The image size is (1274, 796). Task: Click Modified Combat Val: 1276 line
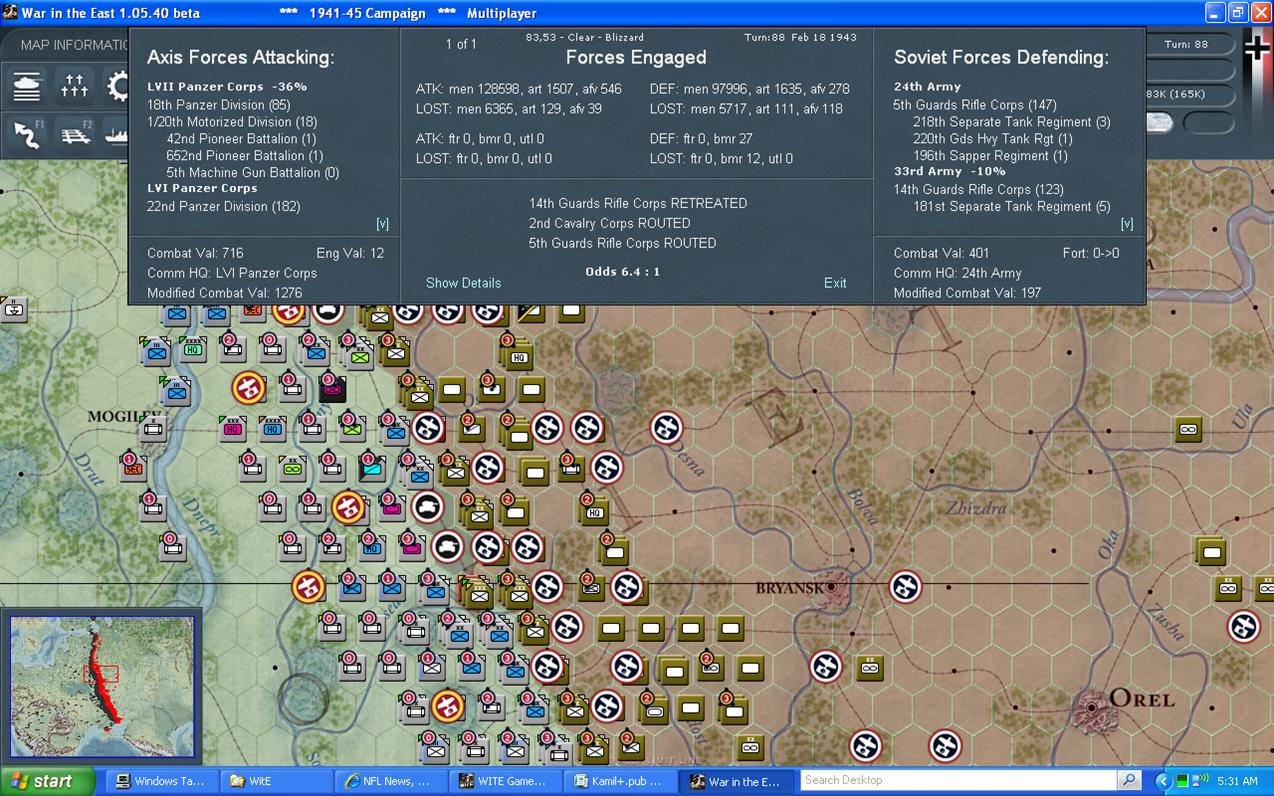tap(225, 293)
